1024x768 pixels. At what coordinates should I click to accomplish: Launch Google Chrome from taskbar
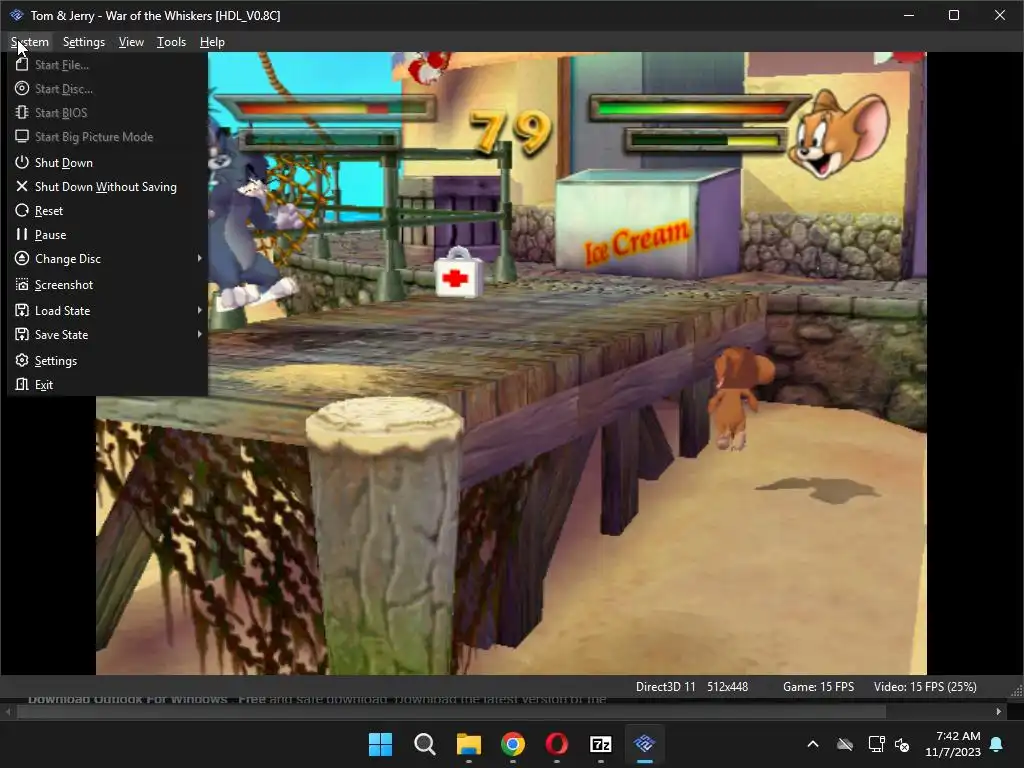[x=513, y=744]
